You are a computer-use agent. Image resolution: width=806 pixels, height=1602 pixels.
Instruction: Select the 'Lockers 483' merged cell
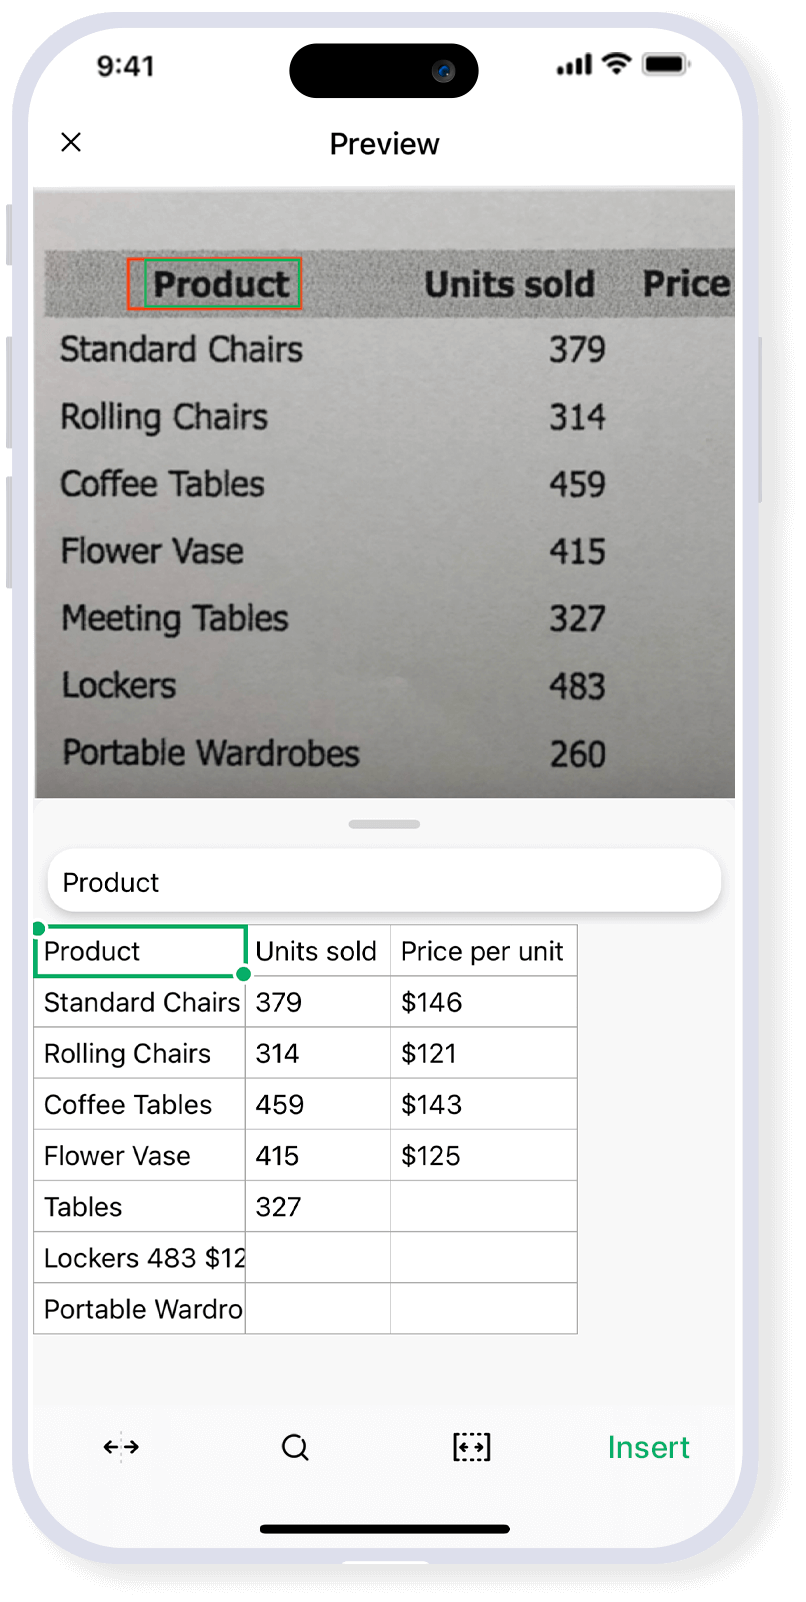tap(140, 1258)
